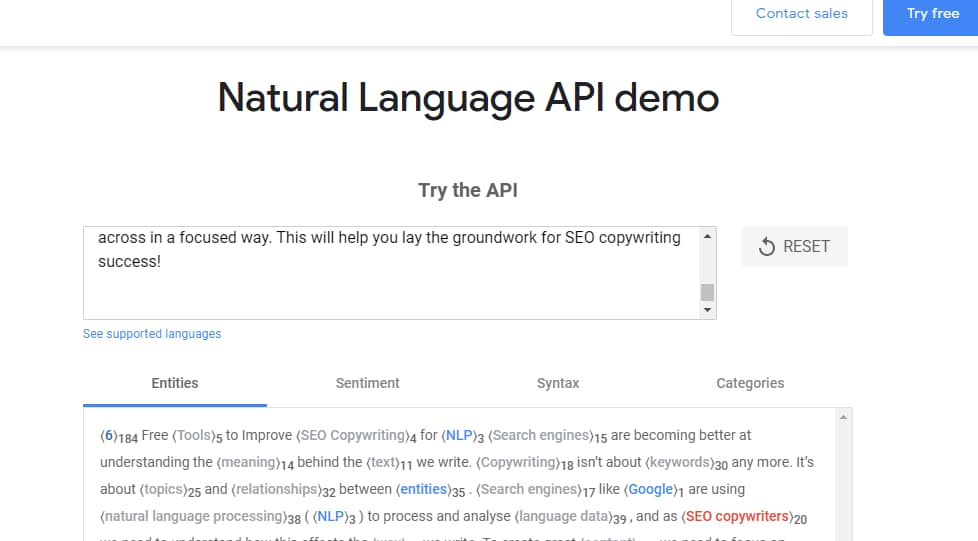Open the Categories tab

pos(750,383)
